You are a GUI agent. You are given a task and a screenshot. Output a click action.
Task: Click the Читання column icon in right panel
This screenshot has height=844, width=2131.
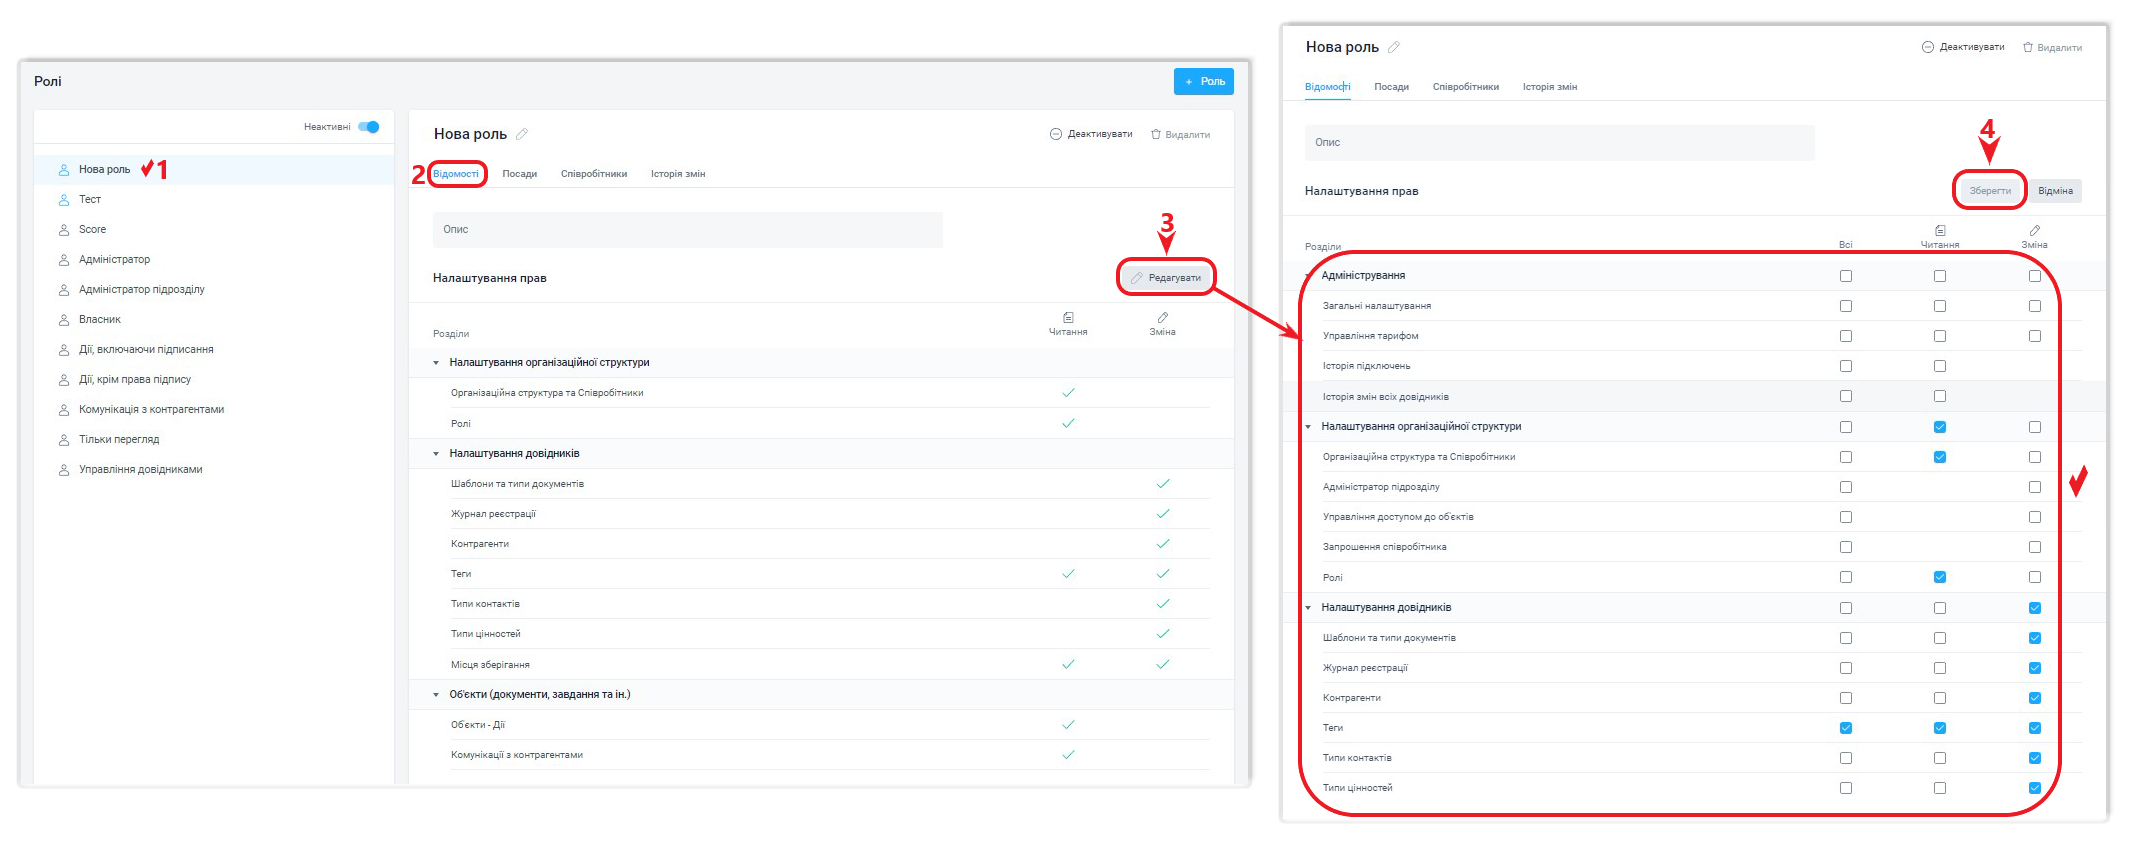[1940, 231]
